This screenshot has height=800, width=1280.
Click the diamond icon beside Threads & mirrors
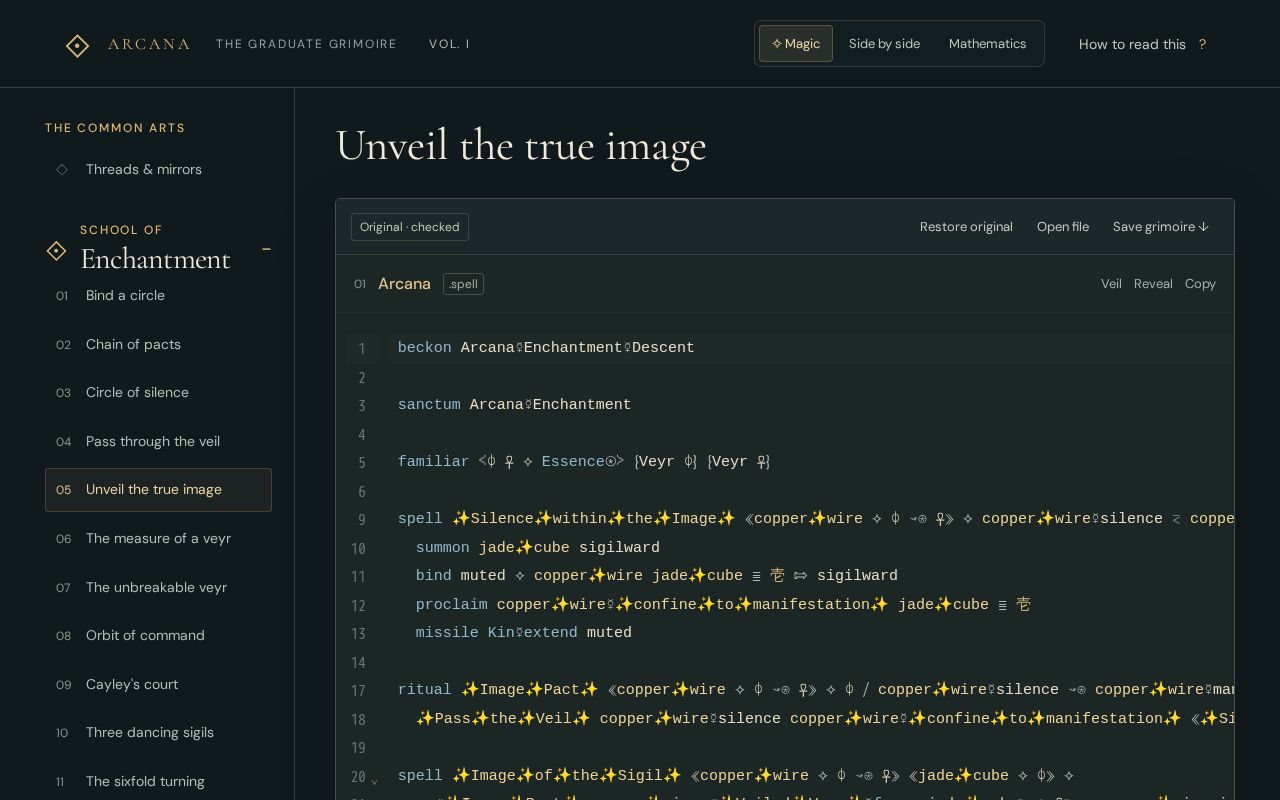click(62, 169)
